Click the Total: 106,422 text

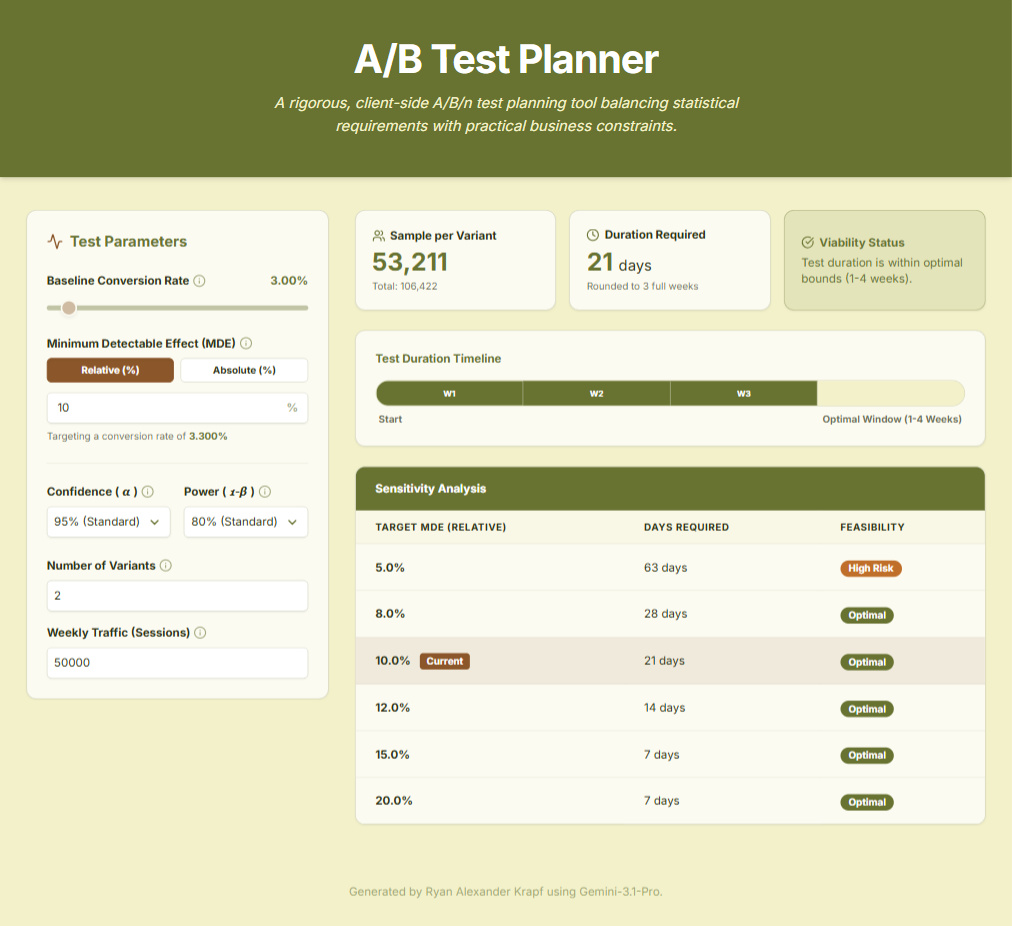point(405,287)
